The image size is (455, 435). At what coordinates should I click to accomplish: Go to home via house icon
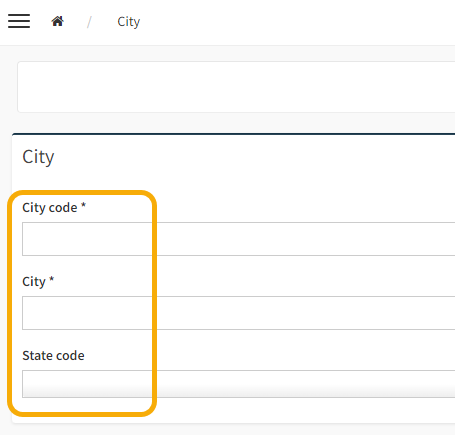(x=57, y=21)
